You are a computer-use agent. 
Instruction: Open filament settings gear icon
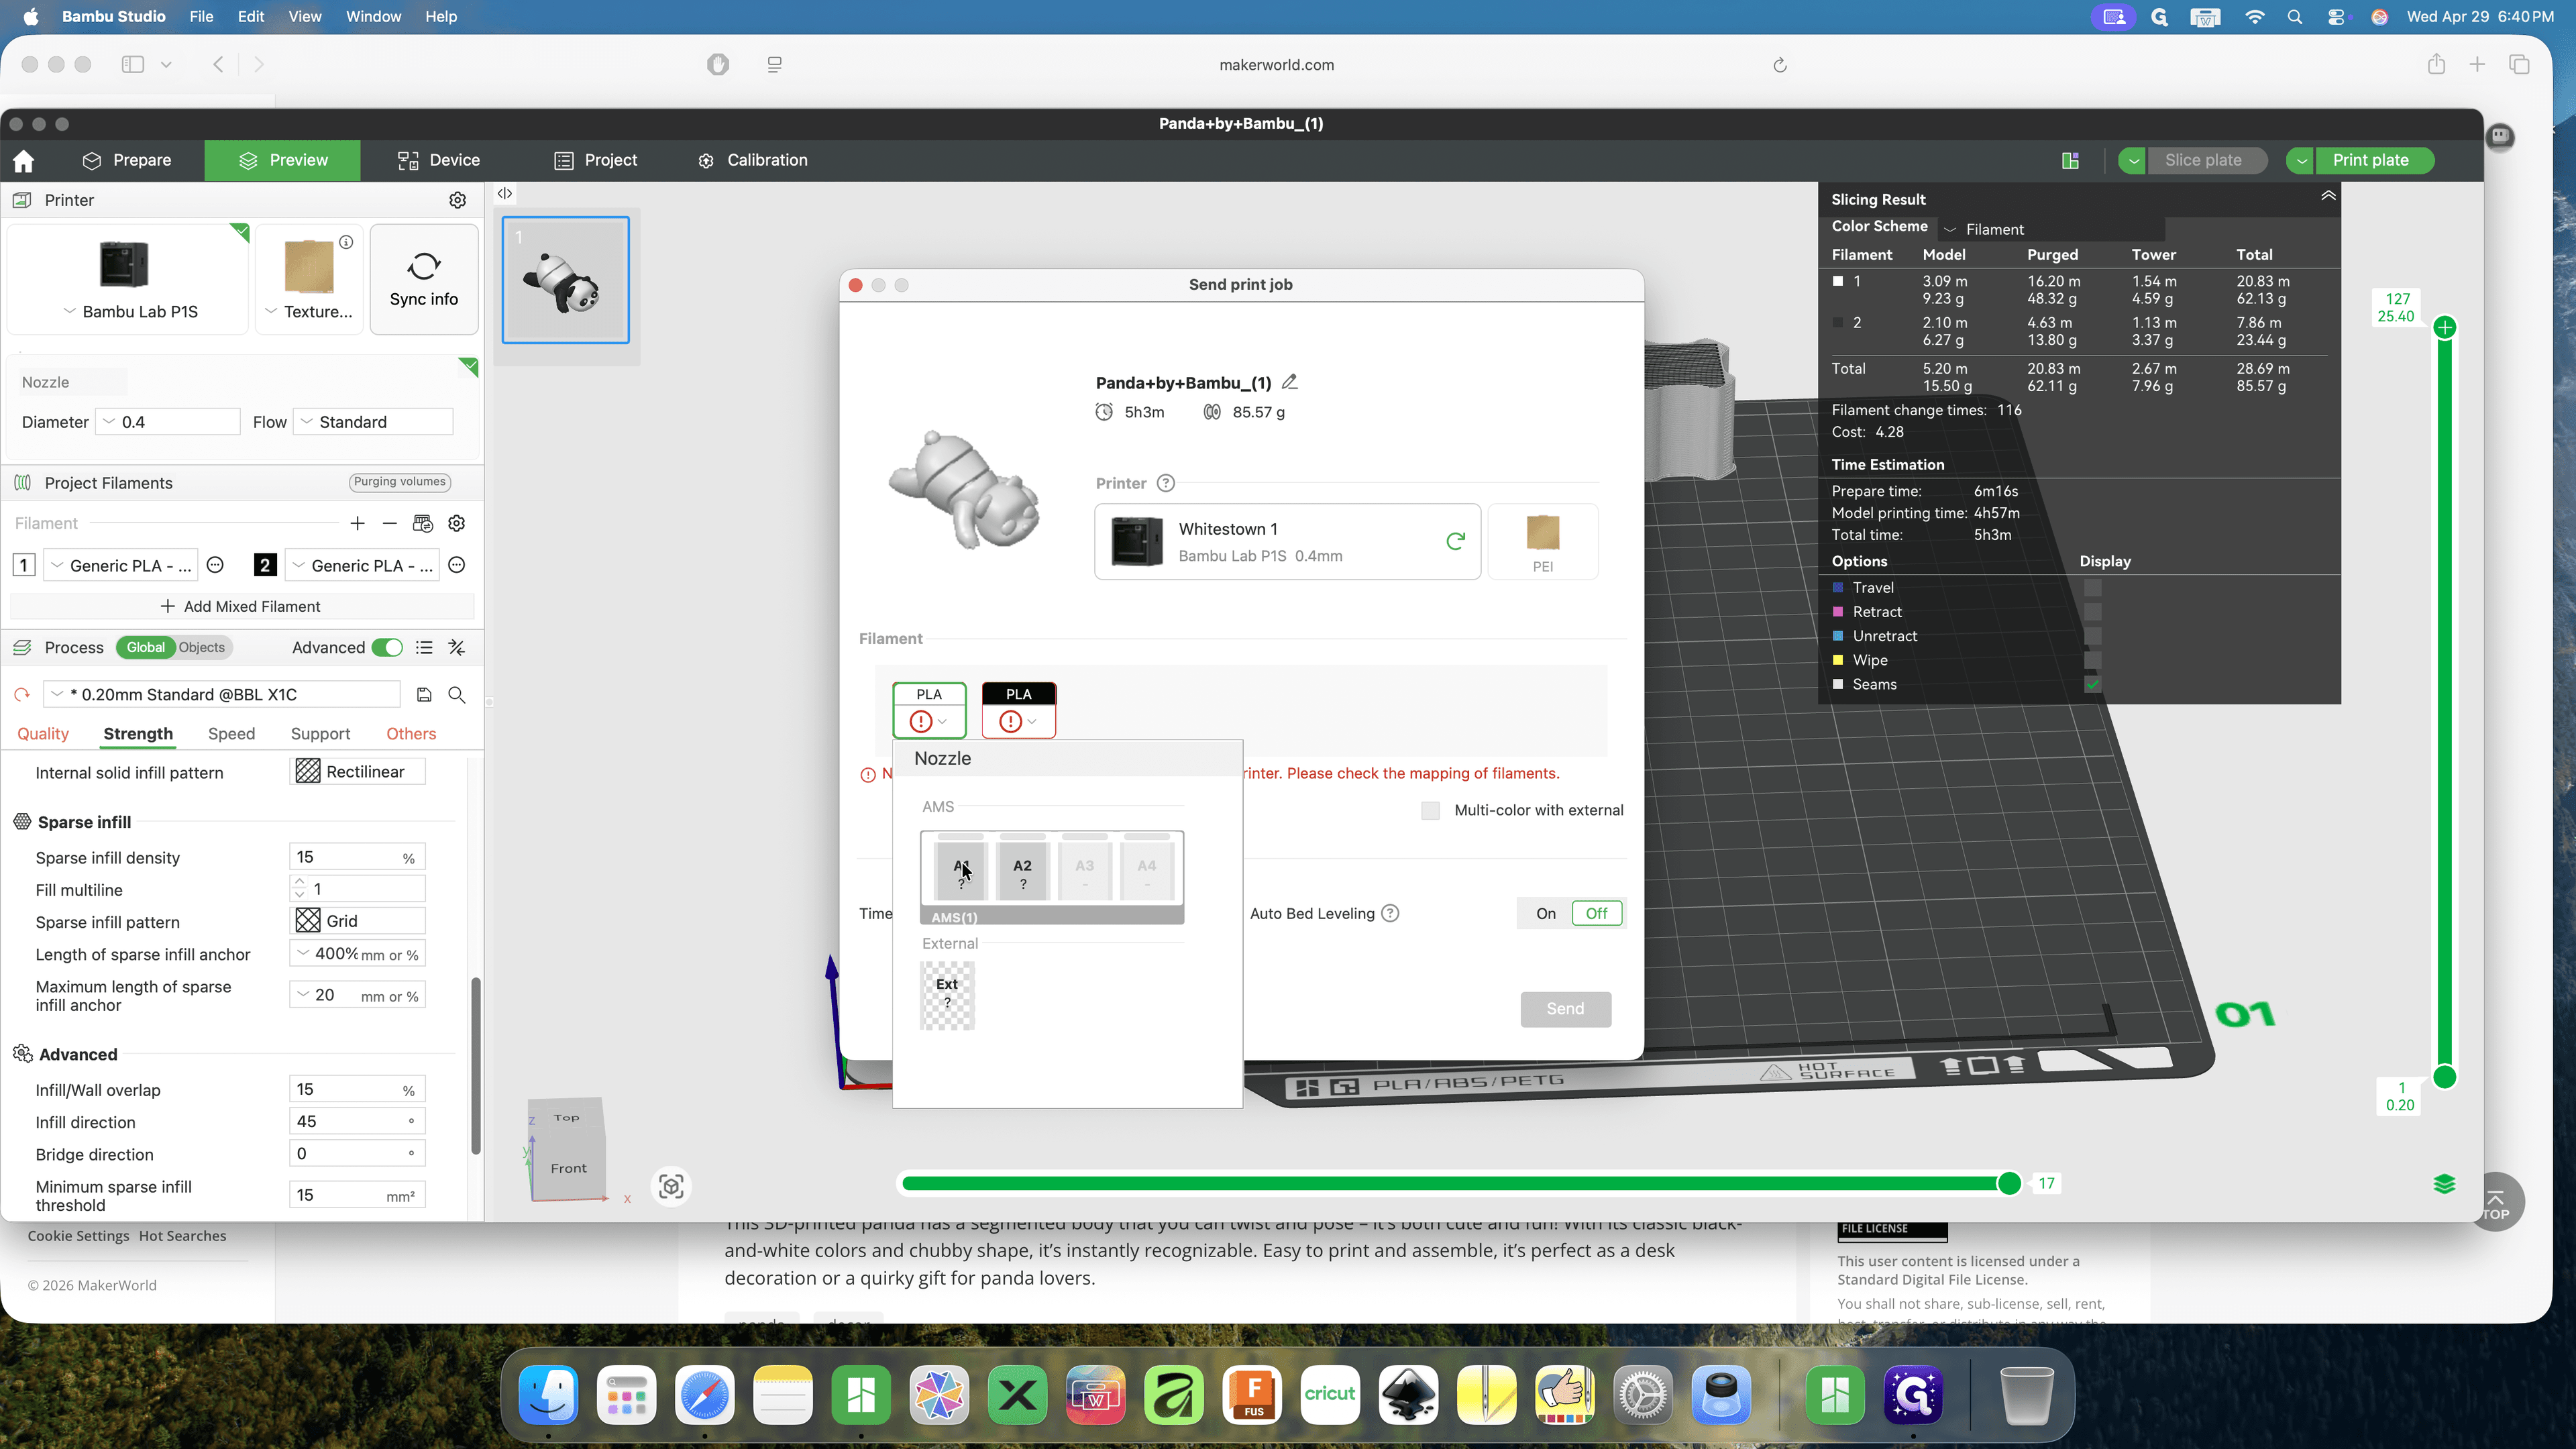pos(457,523)
